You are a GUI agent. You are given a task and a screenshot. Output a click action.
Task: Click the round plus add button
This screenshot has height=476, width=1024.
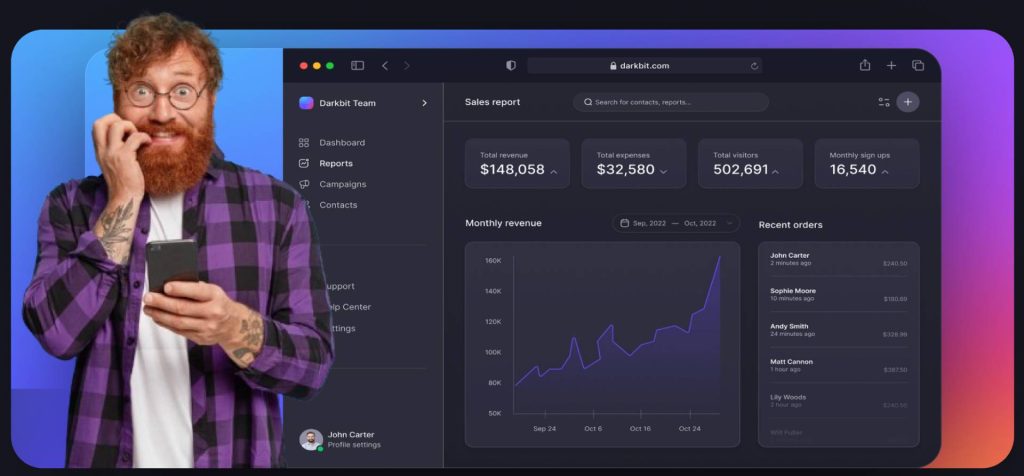tap(907, 102)
